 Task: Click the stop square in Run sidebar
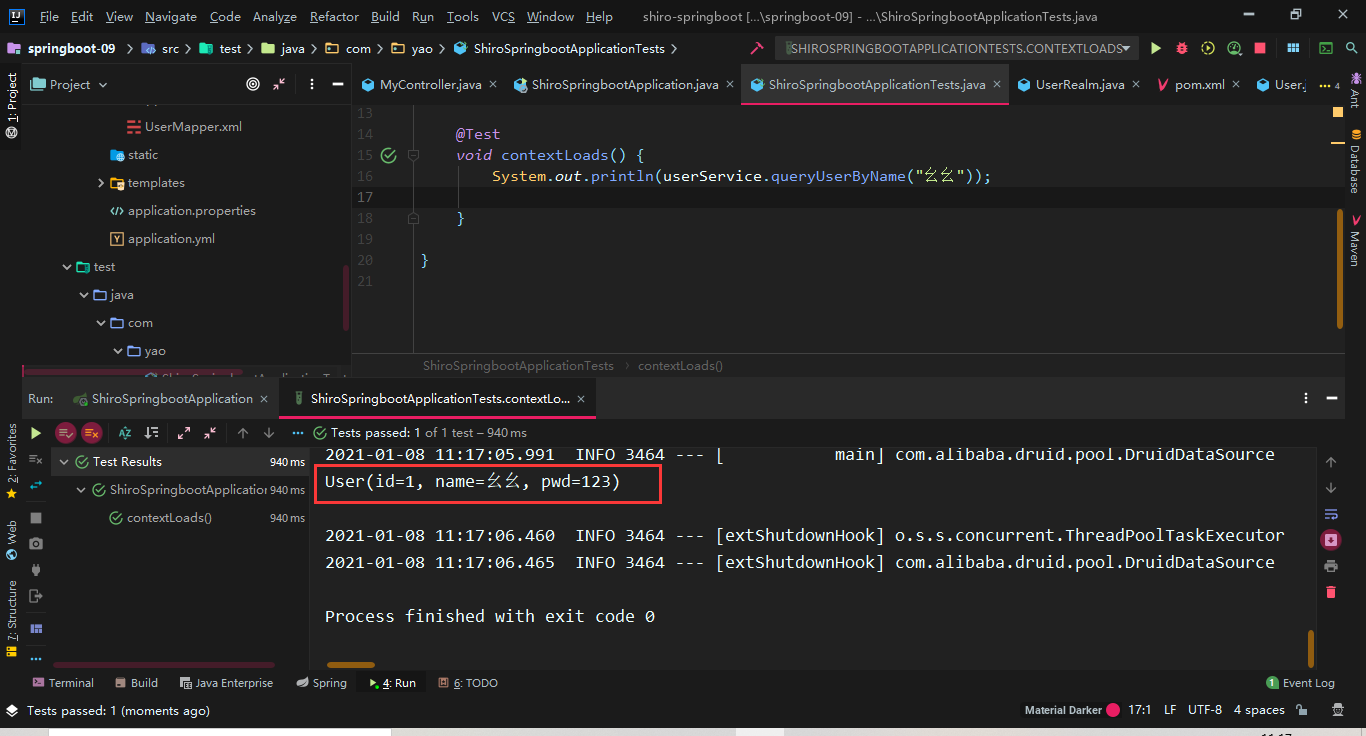pyautogui.click(x=36, y=518)
